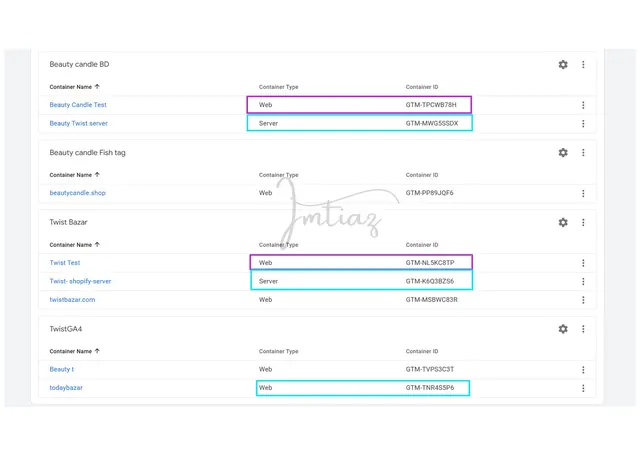
Task: Sort TwistGA4 containers by name arrow
Action: pos(97,351)
